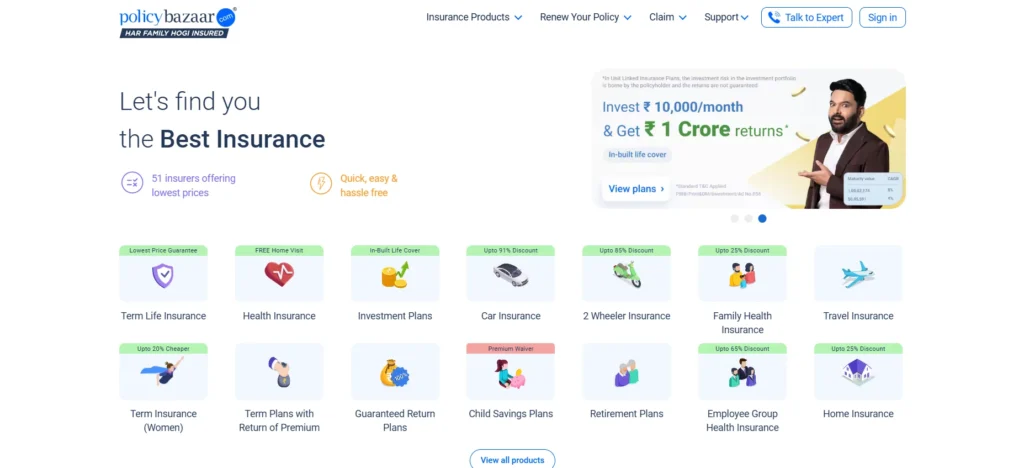
Task: Expand the Renew Your Policy menu
Action: point(585,18)
